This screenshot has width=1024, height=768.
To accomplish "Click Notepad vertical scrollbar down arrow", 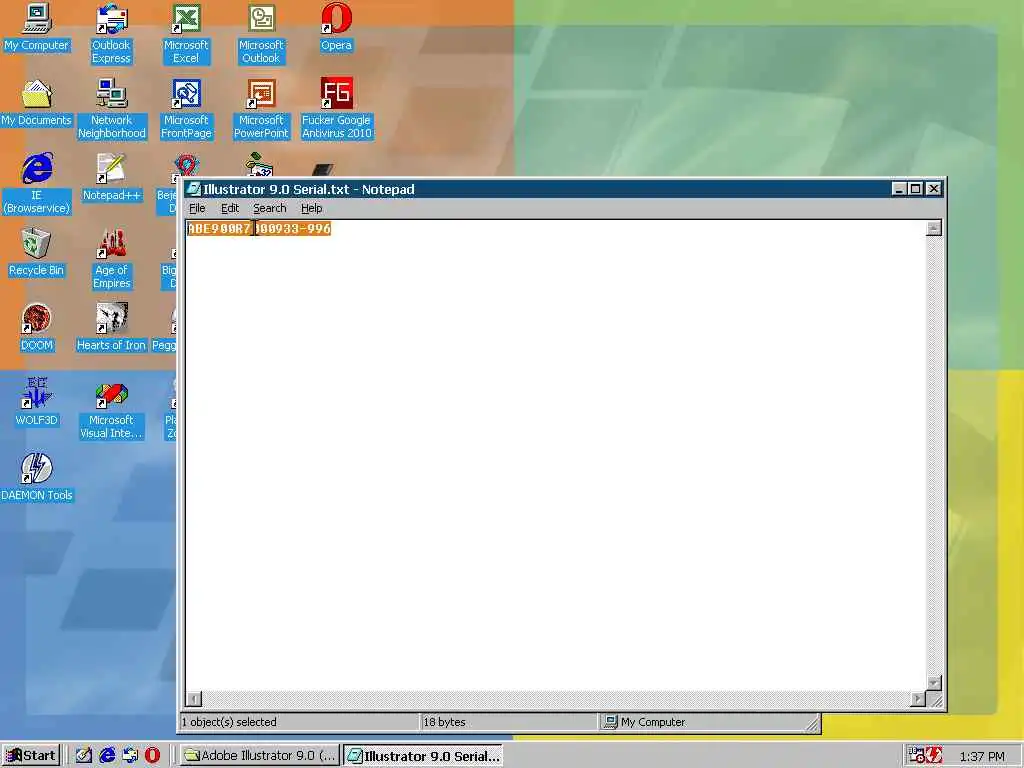I will click(x=934, y=682).
